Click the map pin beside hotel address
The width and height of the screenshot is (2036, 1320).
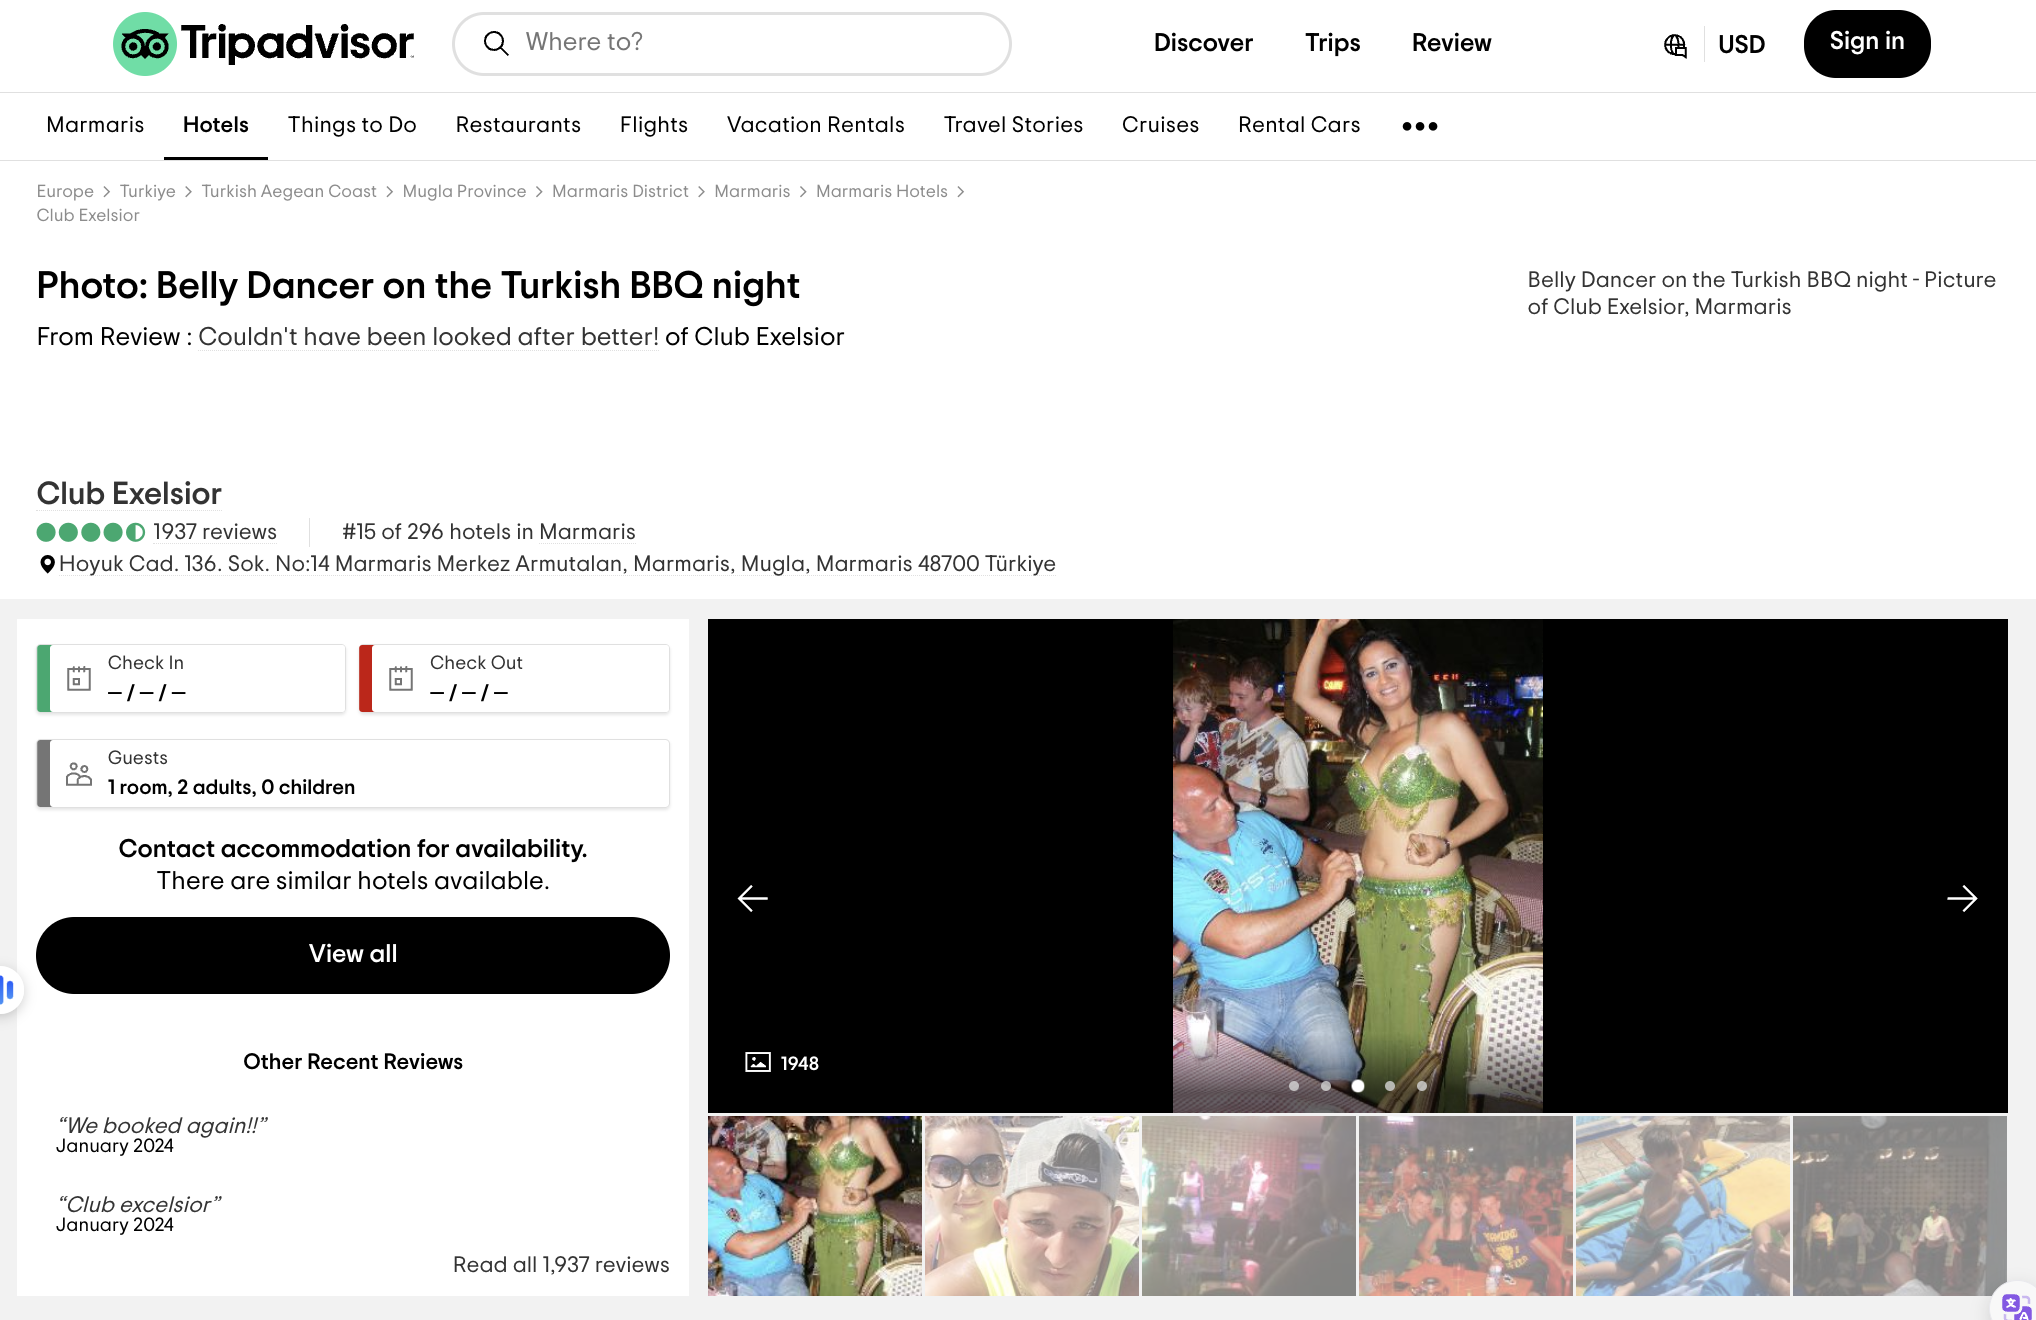pyautogui.click(x=47, y=565)
